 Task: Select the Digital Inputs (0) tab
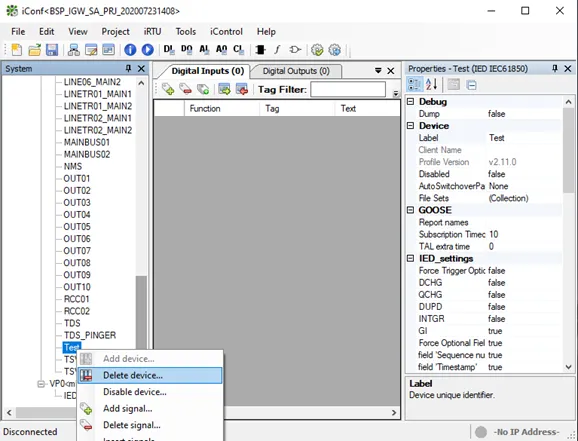(208, 71)
